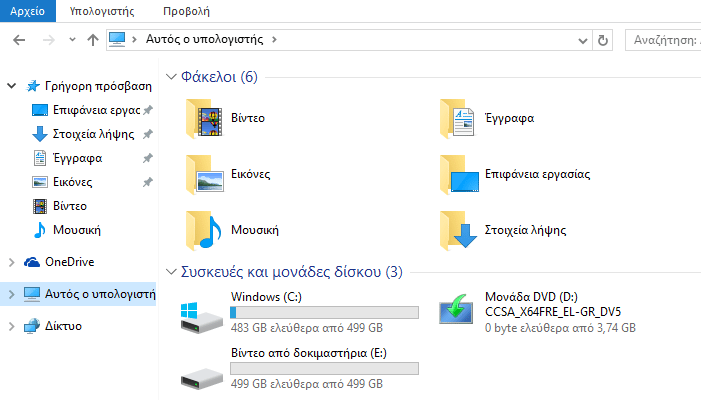
Task: Collapse the Γρήγορη πρόσβαση tree node
Action: pyautogui.click(x=12, y=85)
